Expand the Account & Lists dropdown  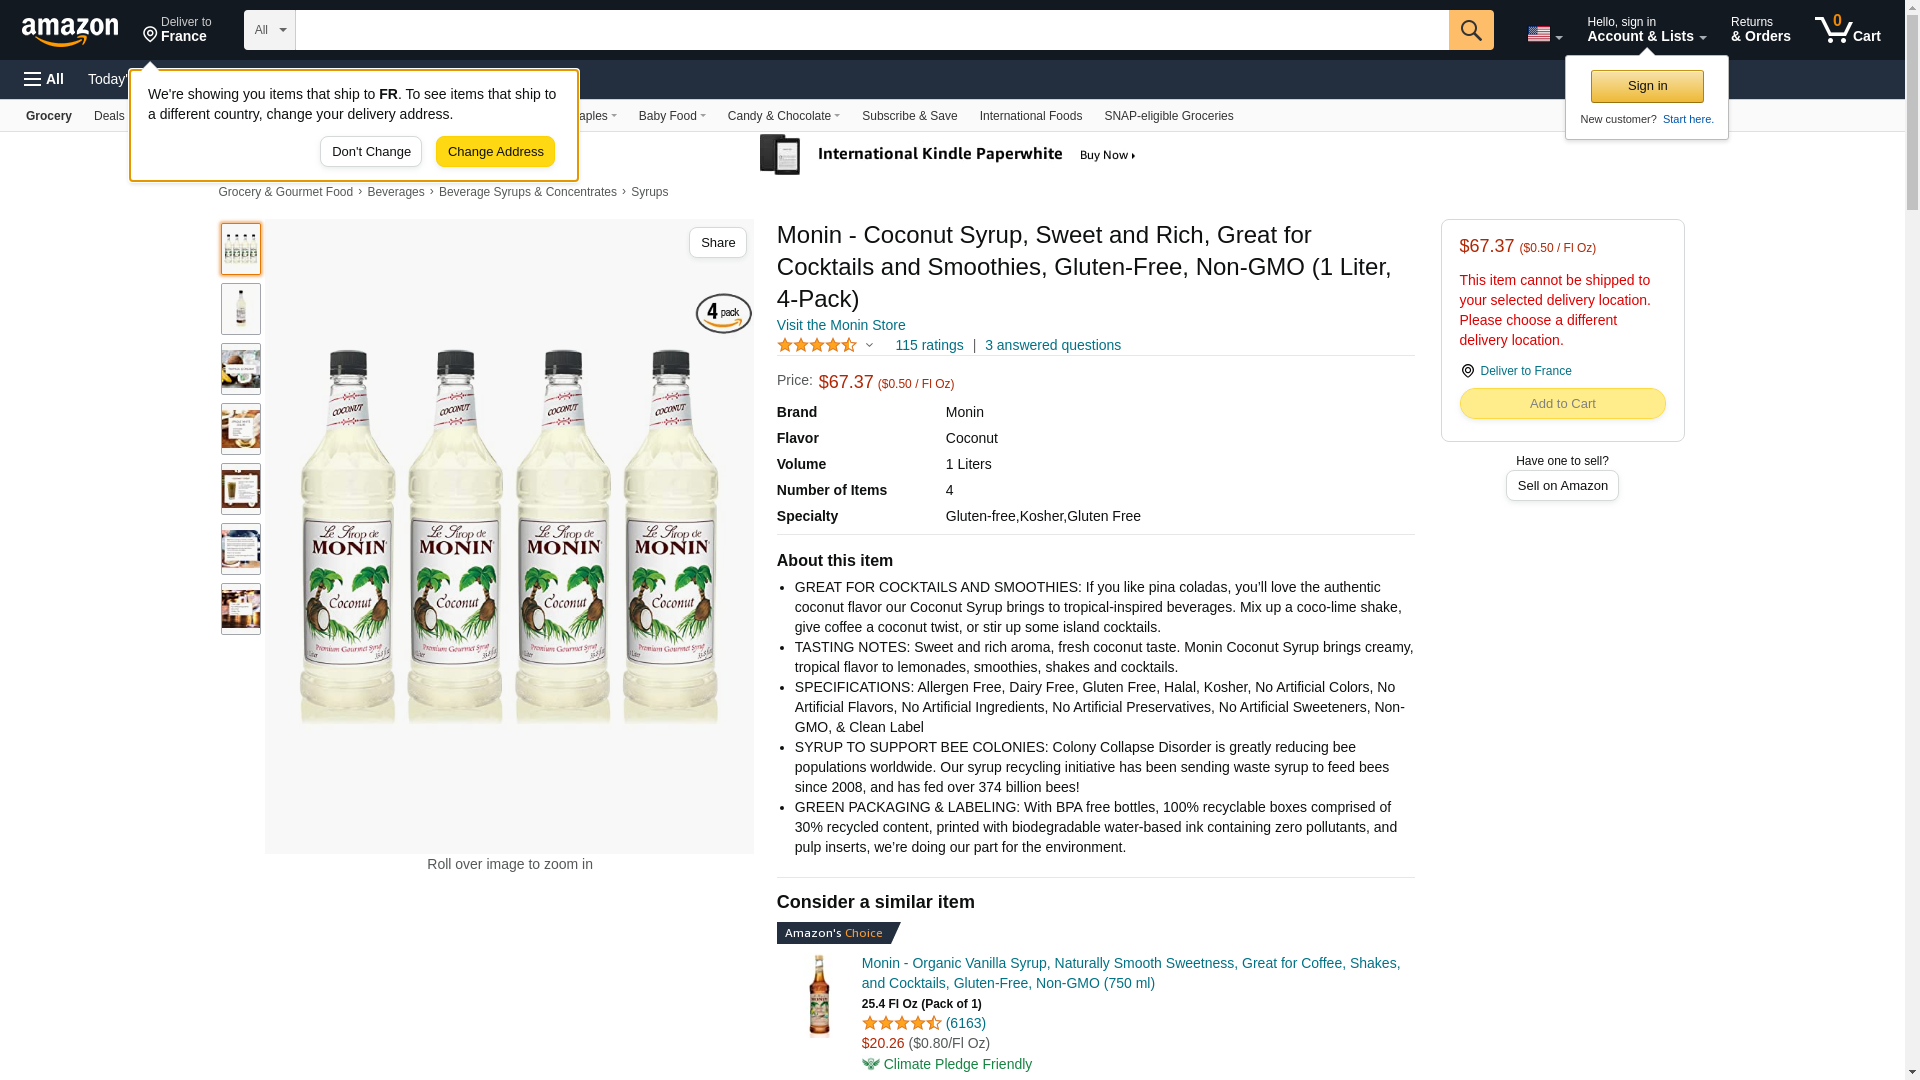click(x=1646, y=30)
